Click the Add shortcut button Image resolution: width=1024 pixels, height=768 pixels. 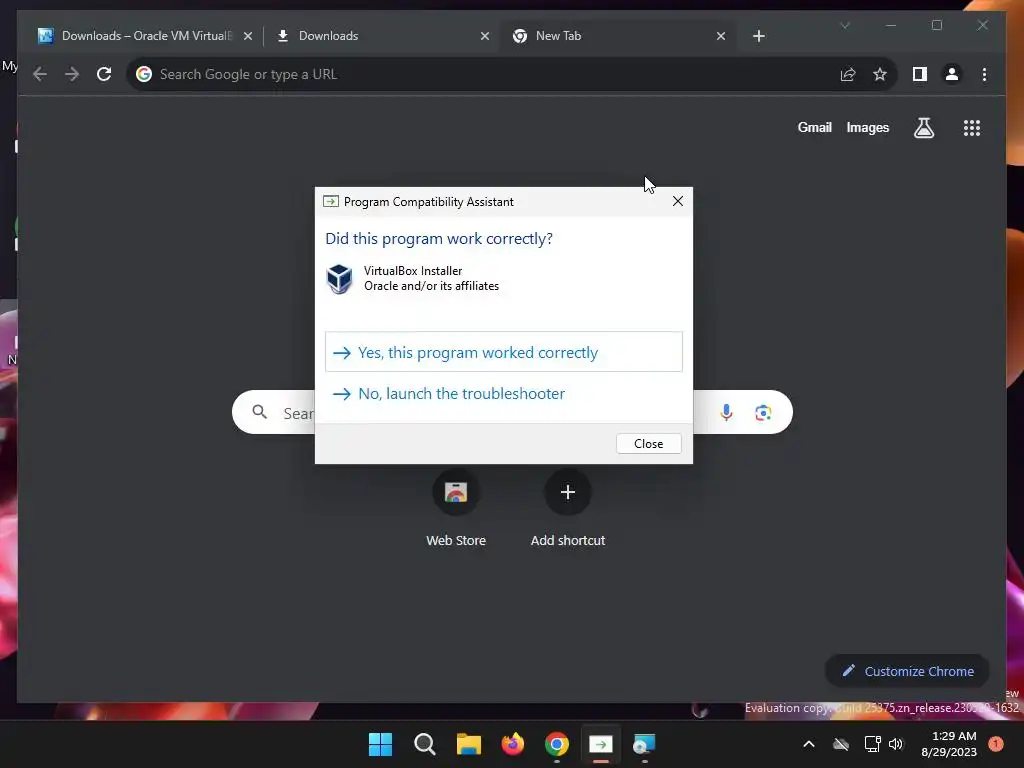(568, 508)
